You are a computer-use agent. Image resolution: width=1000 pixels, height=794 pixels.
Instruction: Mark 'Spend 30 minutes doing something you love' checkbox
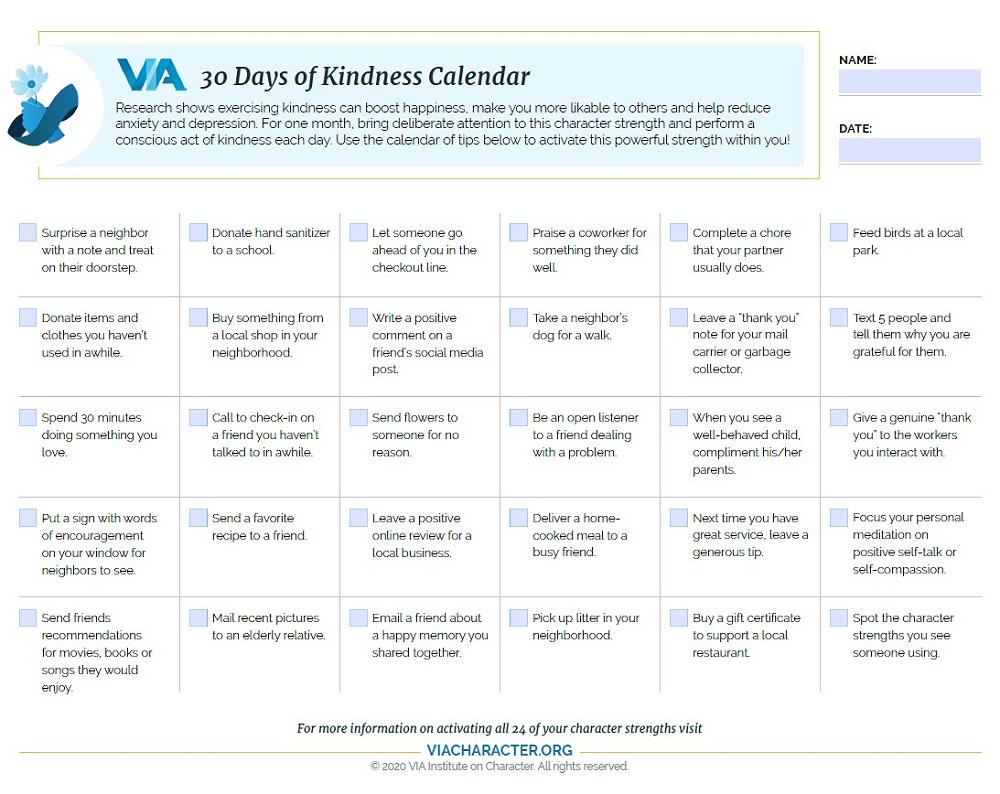(x=28, y=418)
